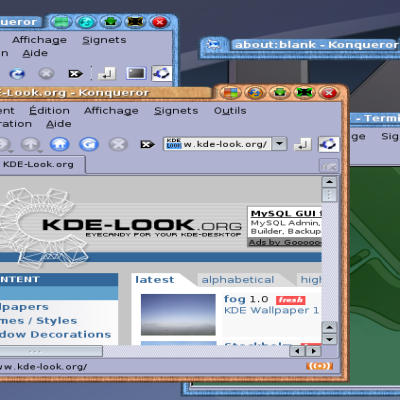Click the Up arrow navigation button
The height and width of the screenshot is (400, 400).
[x=30, y=144]
